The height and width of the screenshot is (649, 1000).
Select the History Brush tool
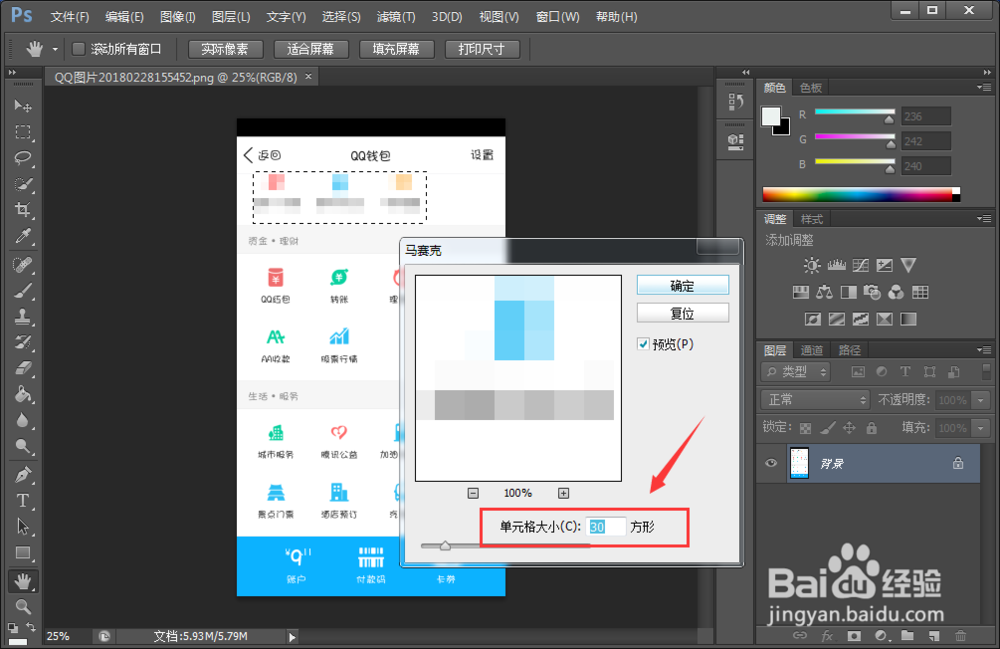coord(23,342)
